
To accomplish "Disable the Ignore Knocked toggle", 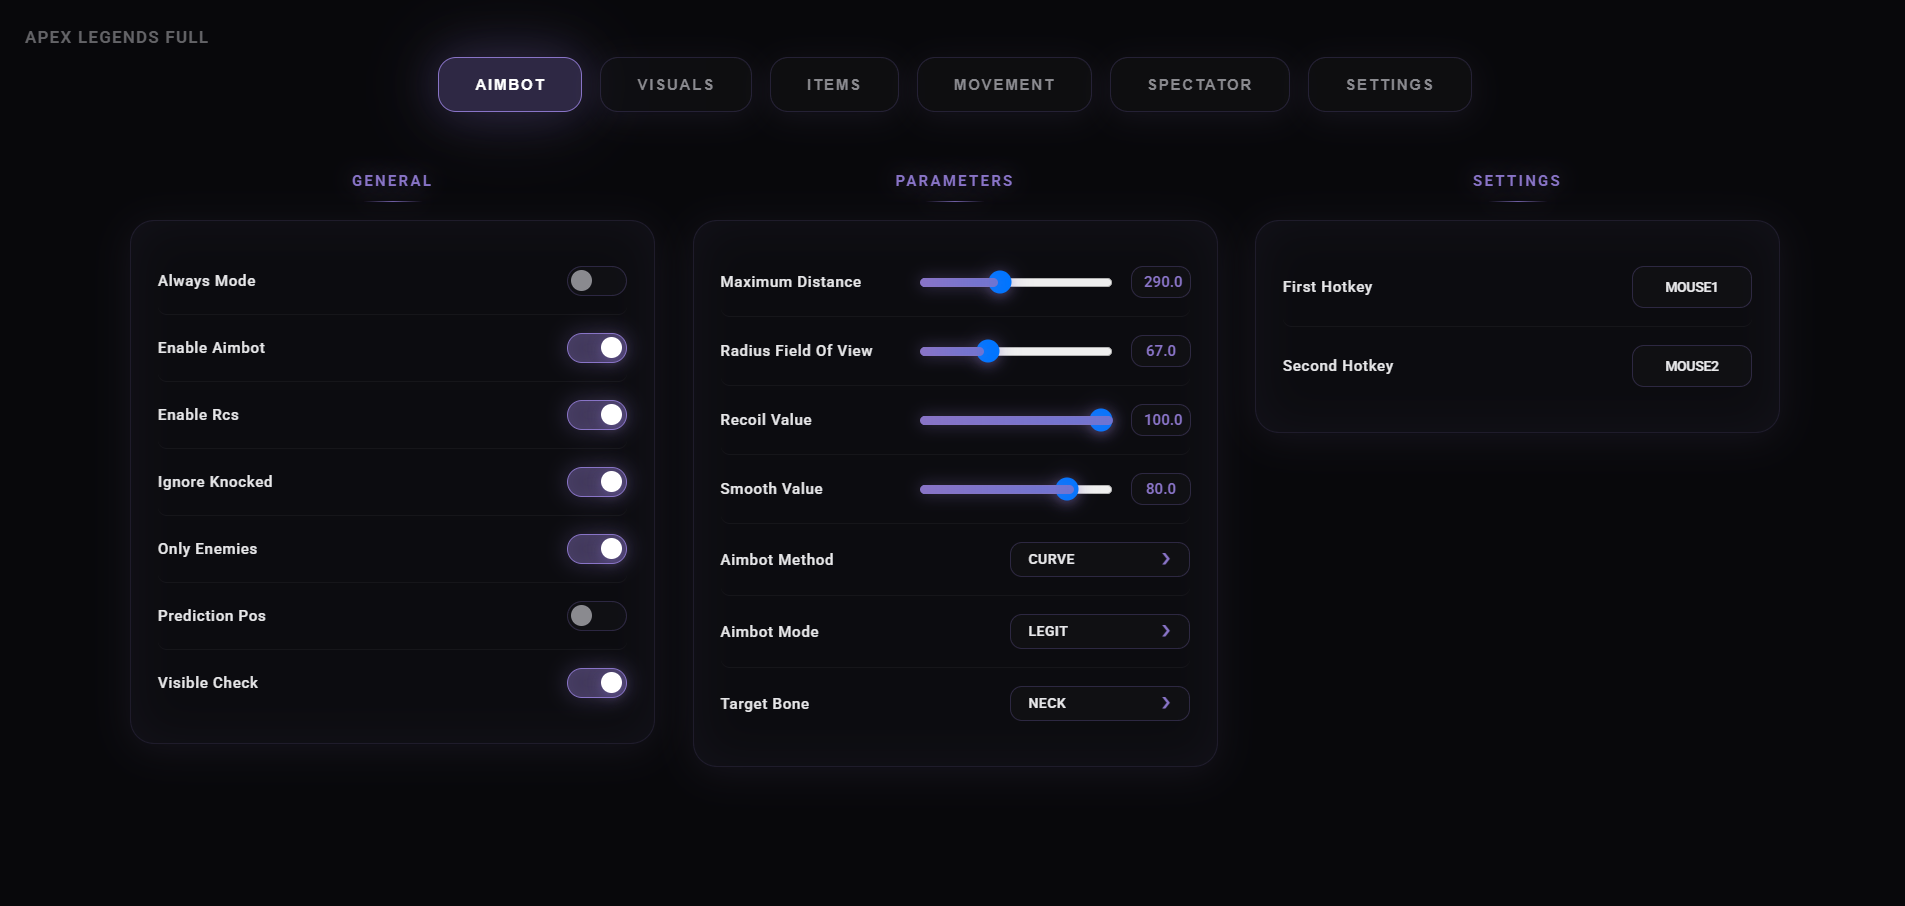I will pyautogui.click(x=597, y=482).
